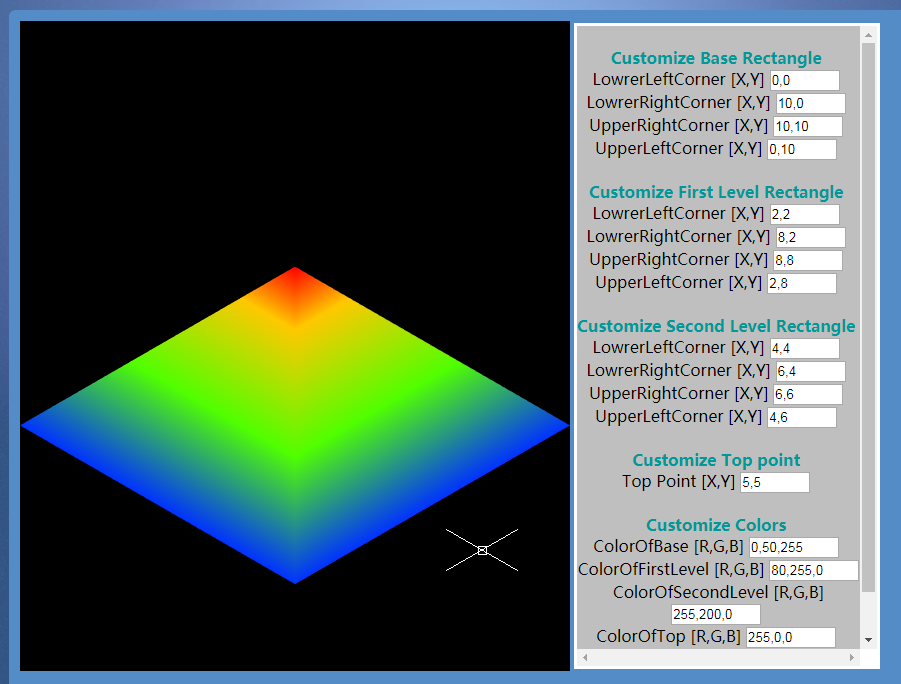Click the Customize Second Level Rectangle heading
Viewport: 901px width, 684px height.
pyautogui.click(x=716, y=326)
